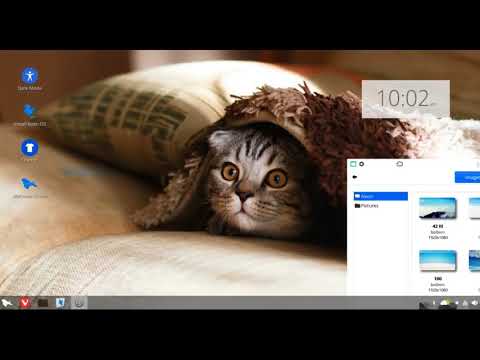Open the weather cloud icon in system tray

tap(445, 303)
